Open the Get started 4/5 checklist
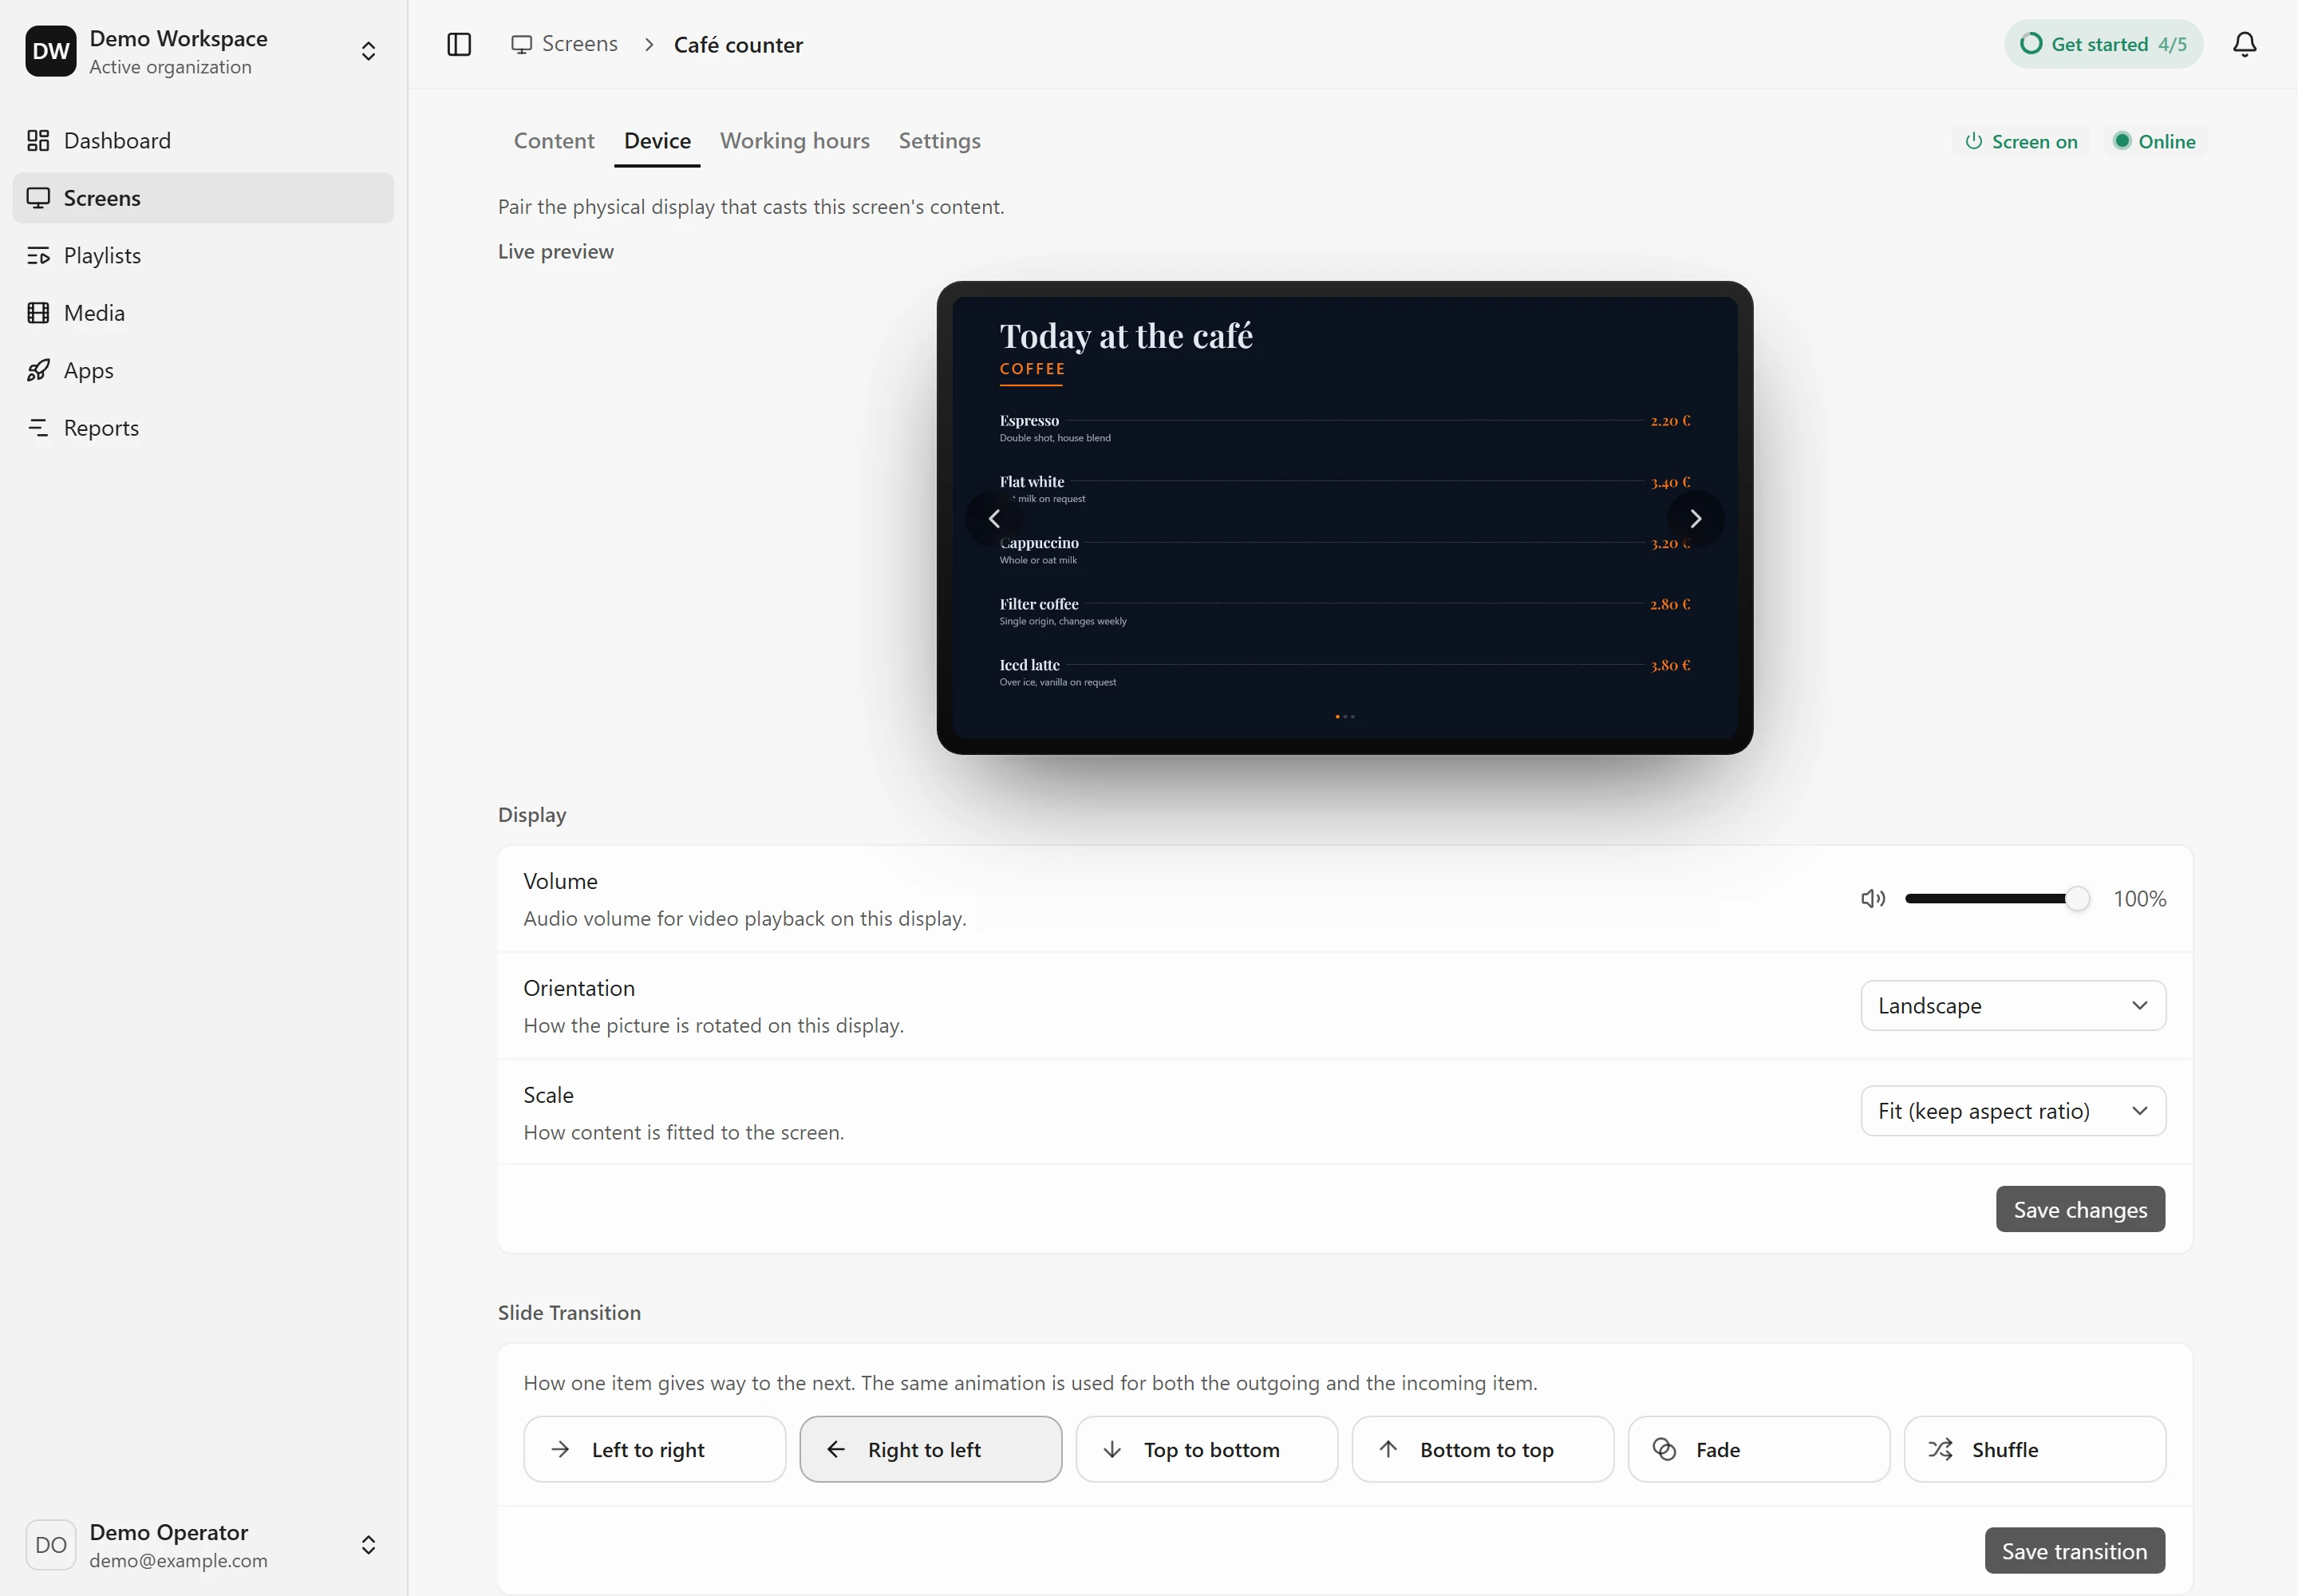 pos(2103,44)
